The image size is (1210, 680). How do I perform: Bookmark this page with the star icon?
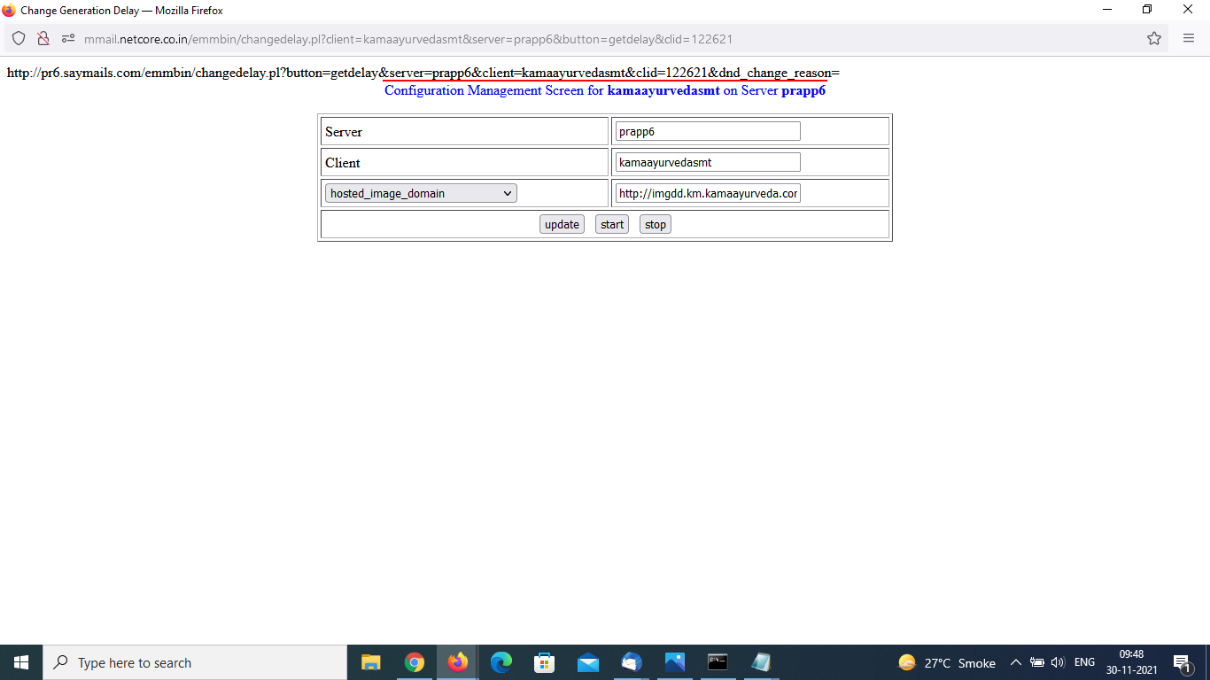pos(1154,38)
